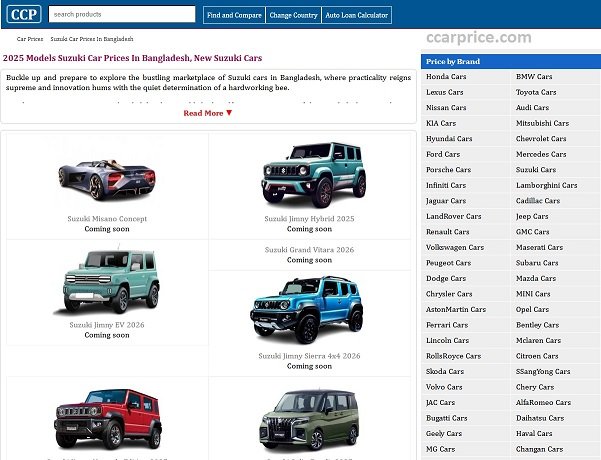Open Suzuki Jimny EV 2026 title
Viewport: 601px width, 460px height.
pos(107,325)
